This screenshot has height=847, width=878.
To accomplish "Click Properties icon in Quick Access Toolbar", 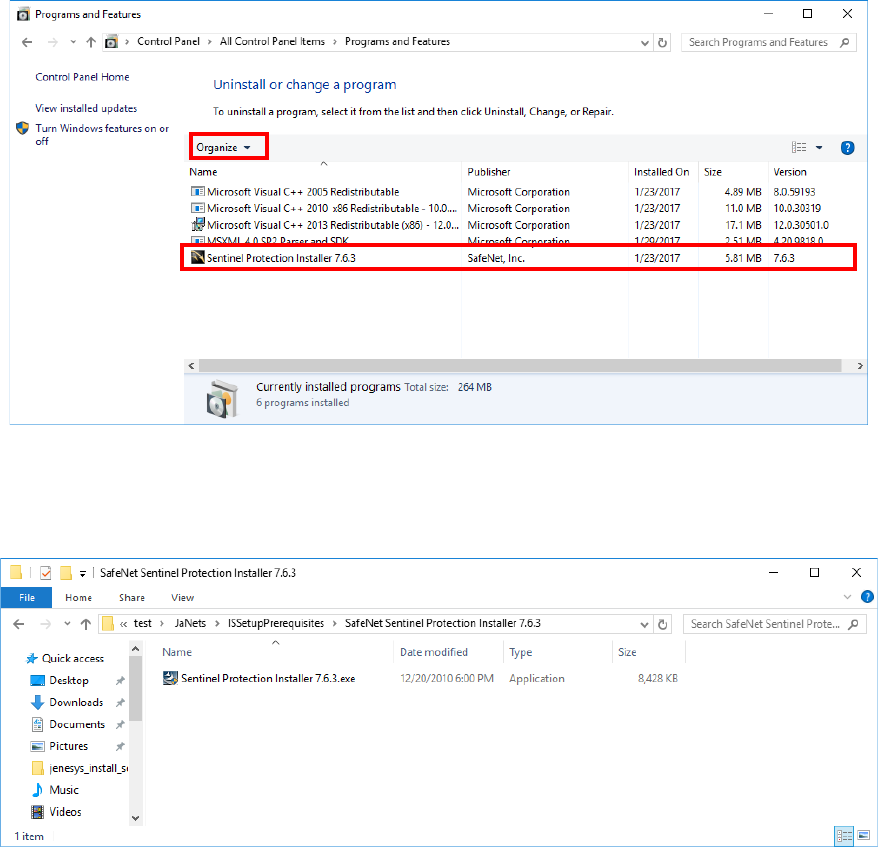I will (46, 573).
